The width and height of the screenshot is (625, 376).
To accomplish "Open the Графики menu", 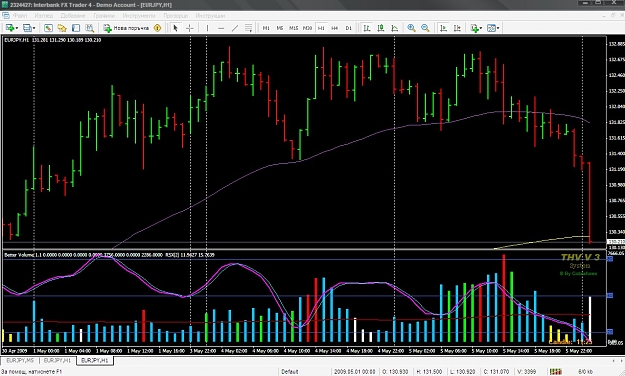I will click(104, 16).
